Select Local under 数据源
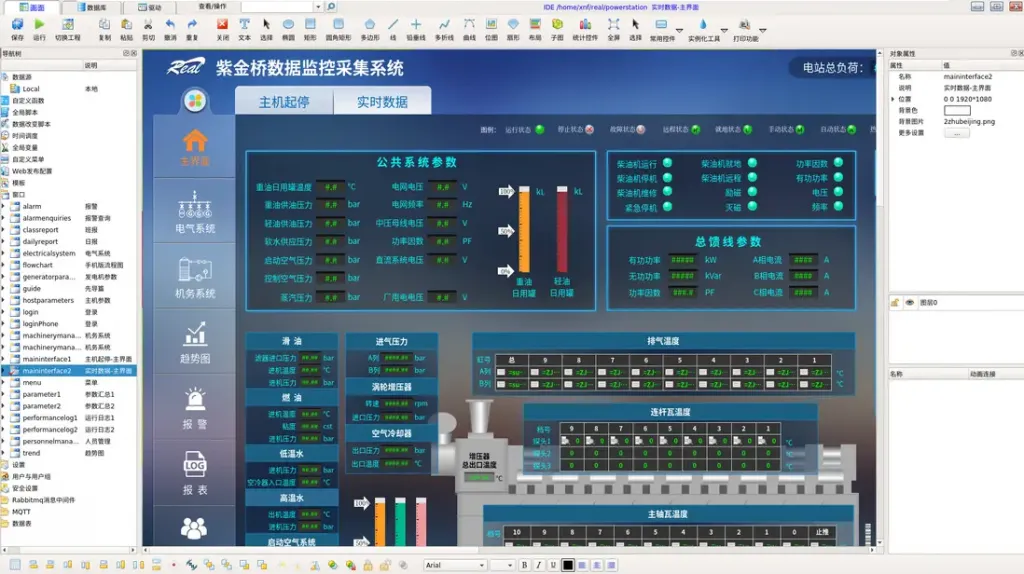 click(x=31, y=89)
